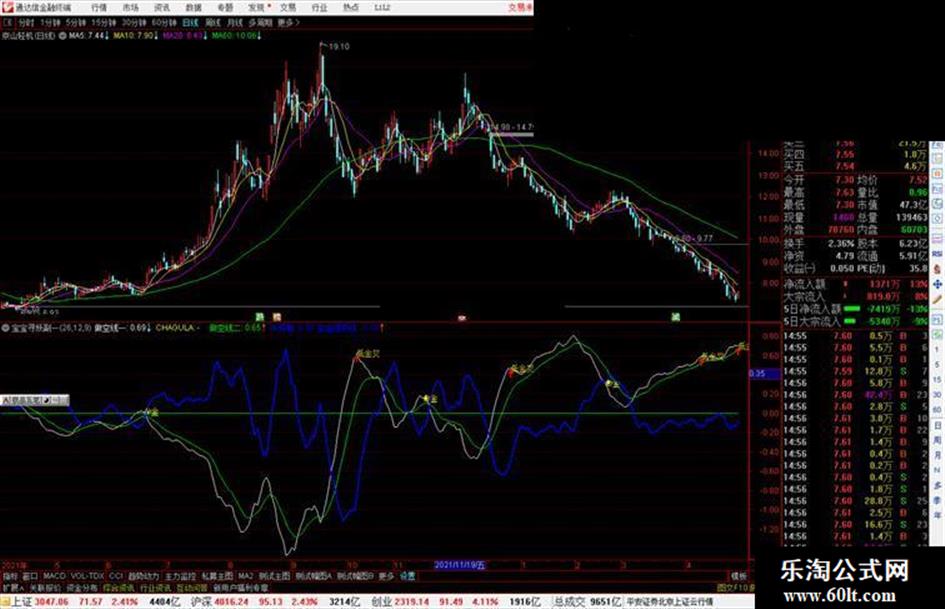Screen dimensions: 945x609
Task: Open the 设置 indicator settings
Action: click(407, 576)
